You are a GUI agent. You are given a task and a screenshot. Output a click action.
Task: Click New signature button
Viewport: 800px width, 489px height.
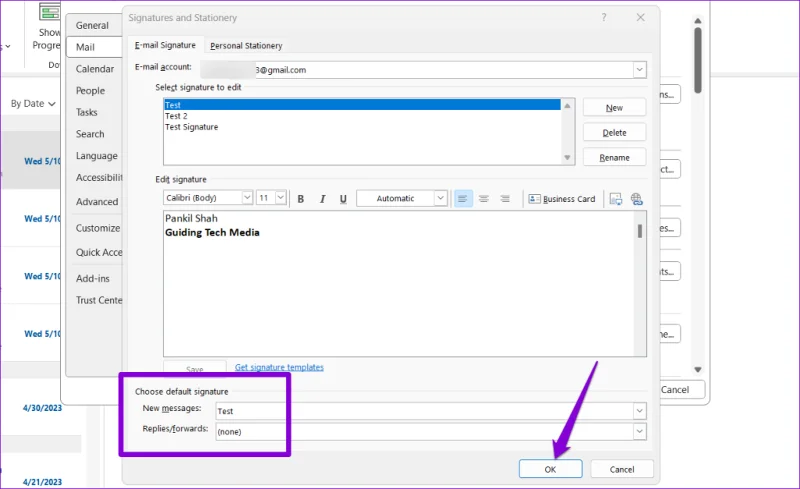[x=614, y=108]
